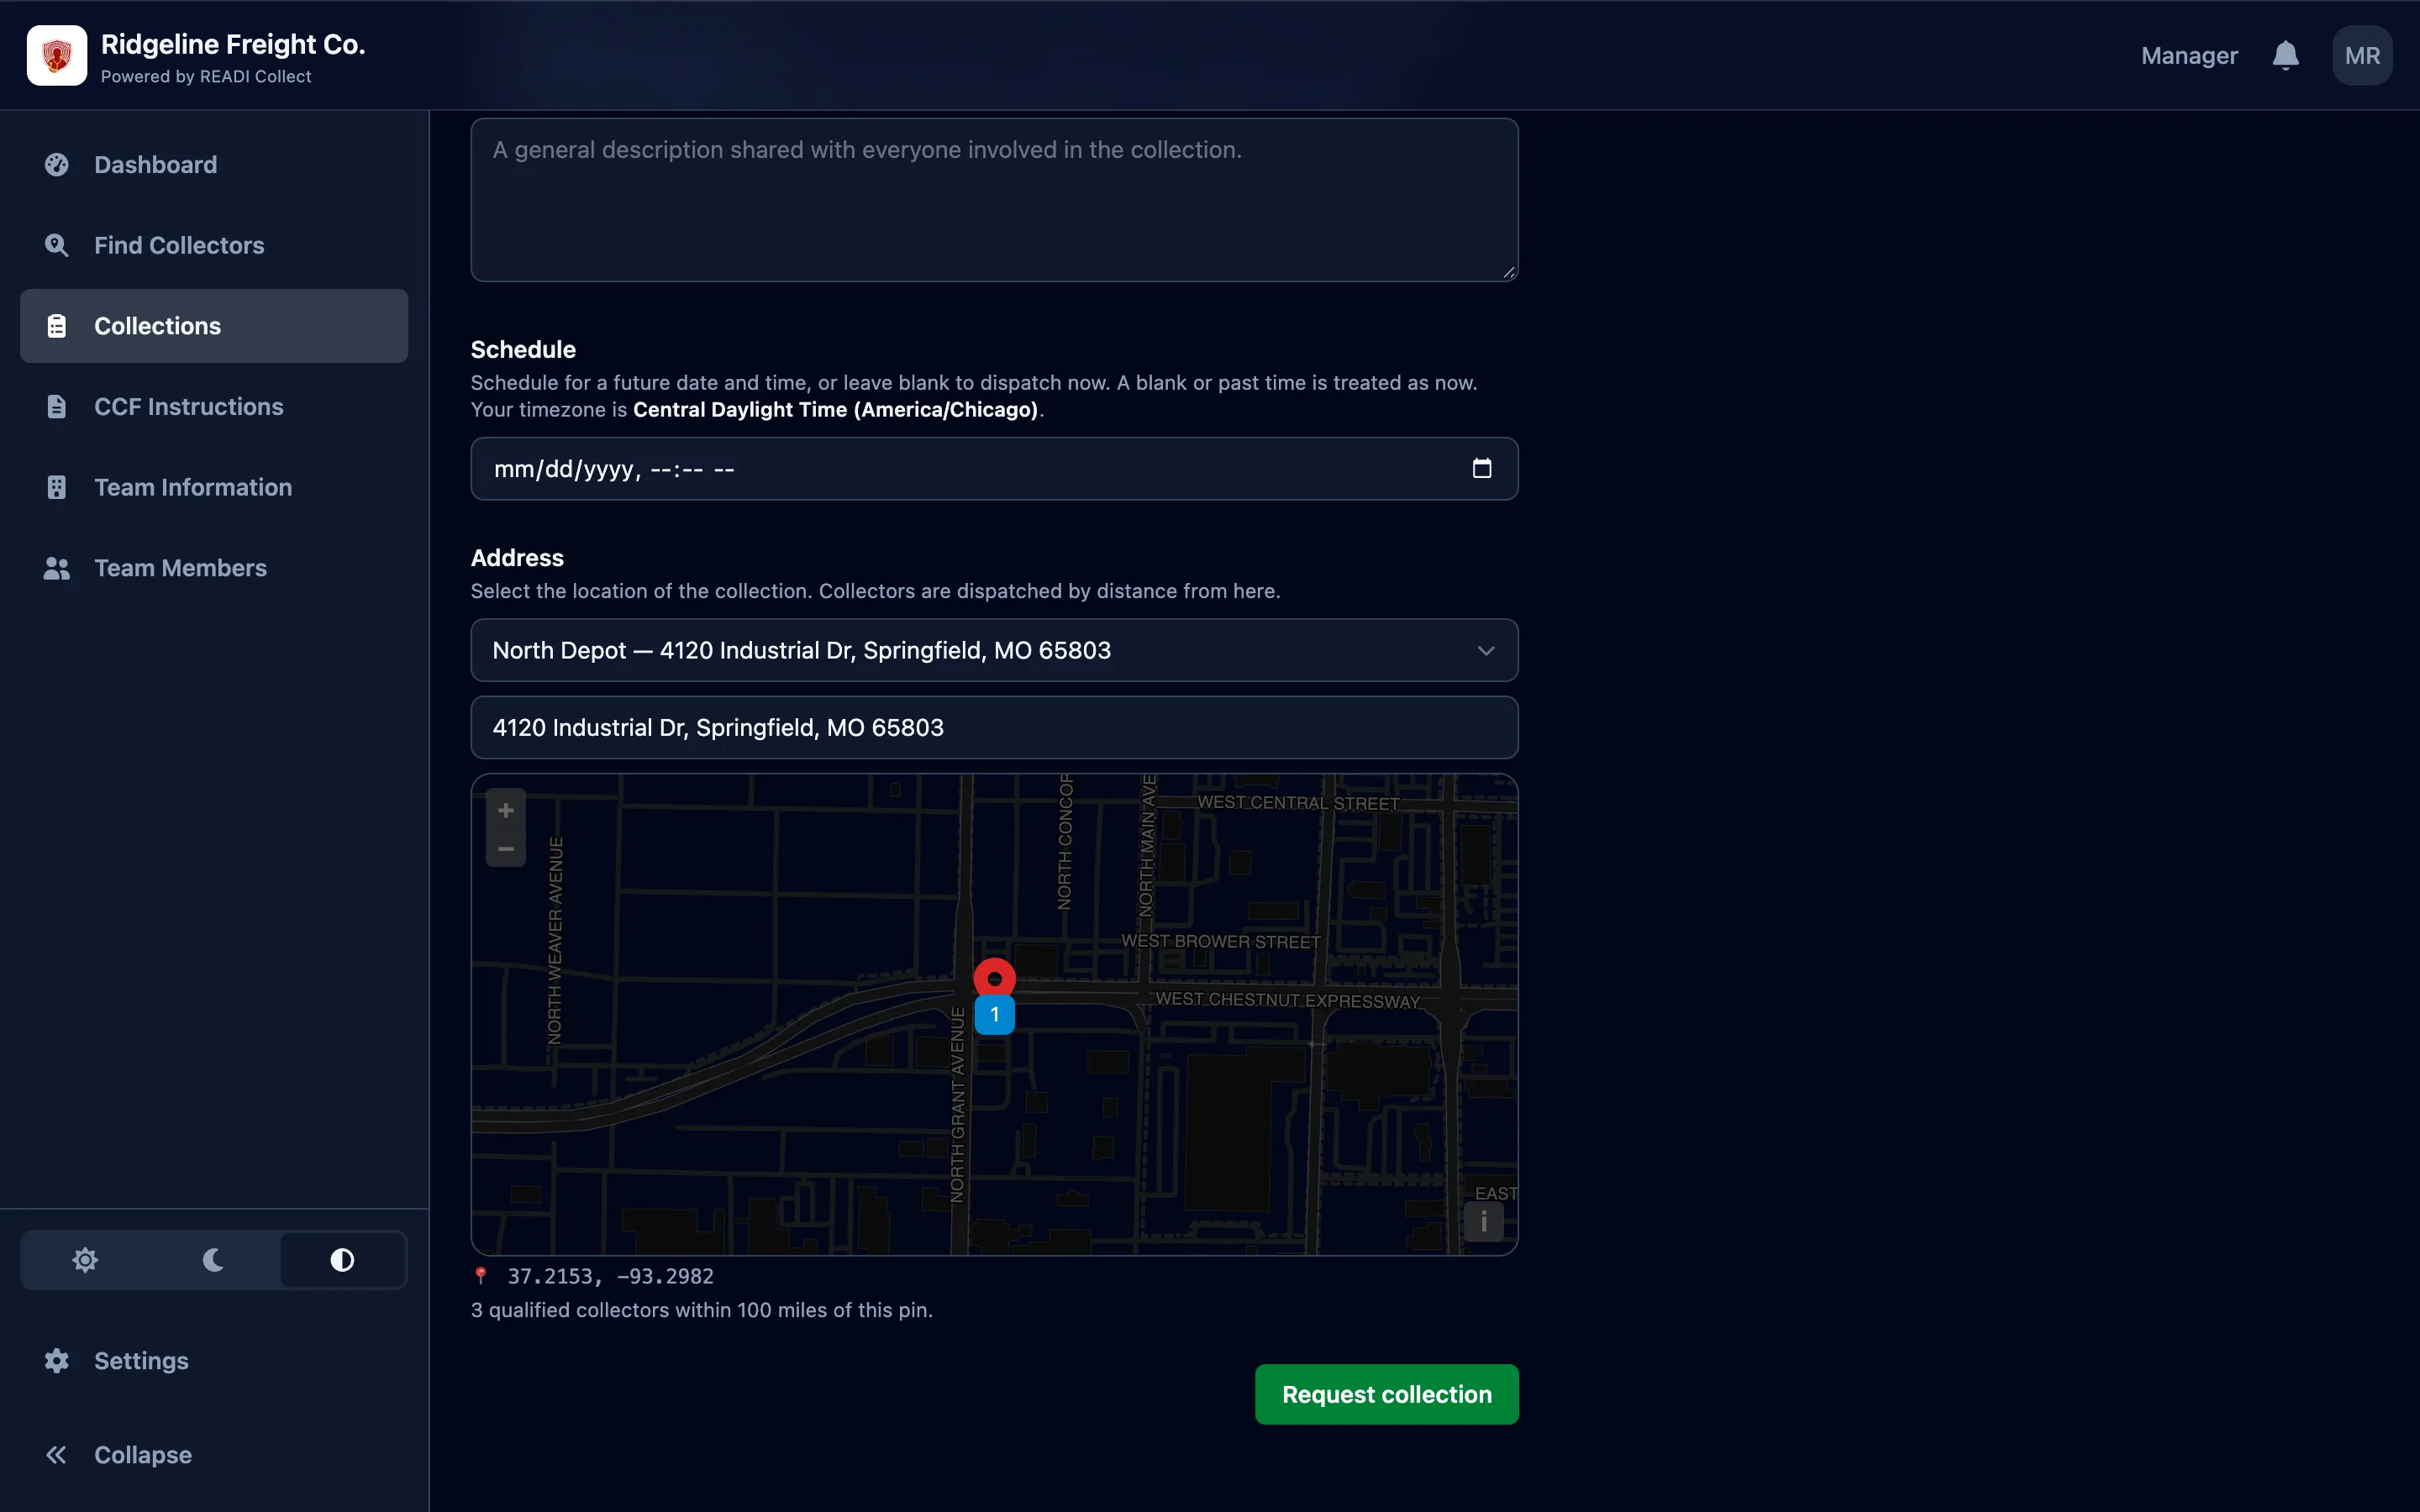Focus the general description text area
The image size is (2420, 1512).
[x=994, y=200]
